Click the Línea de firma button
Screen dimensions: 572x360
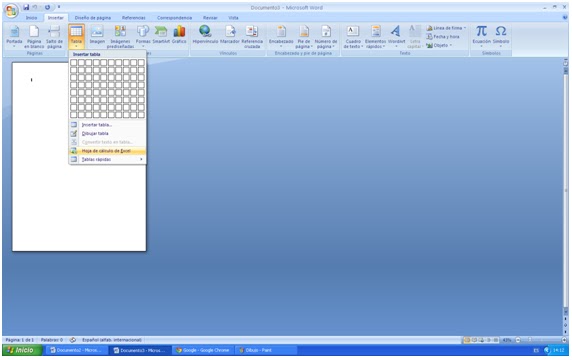(446, 28)
